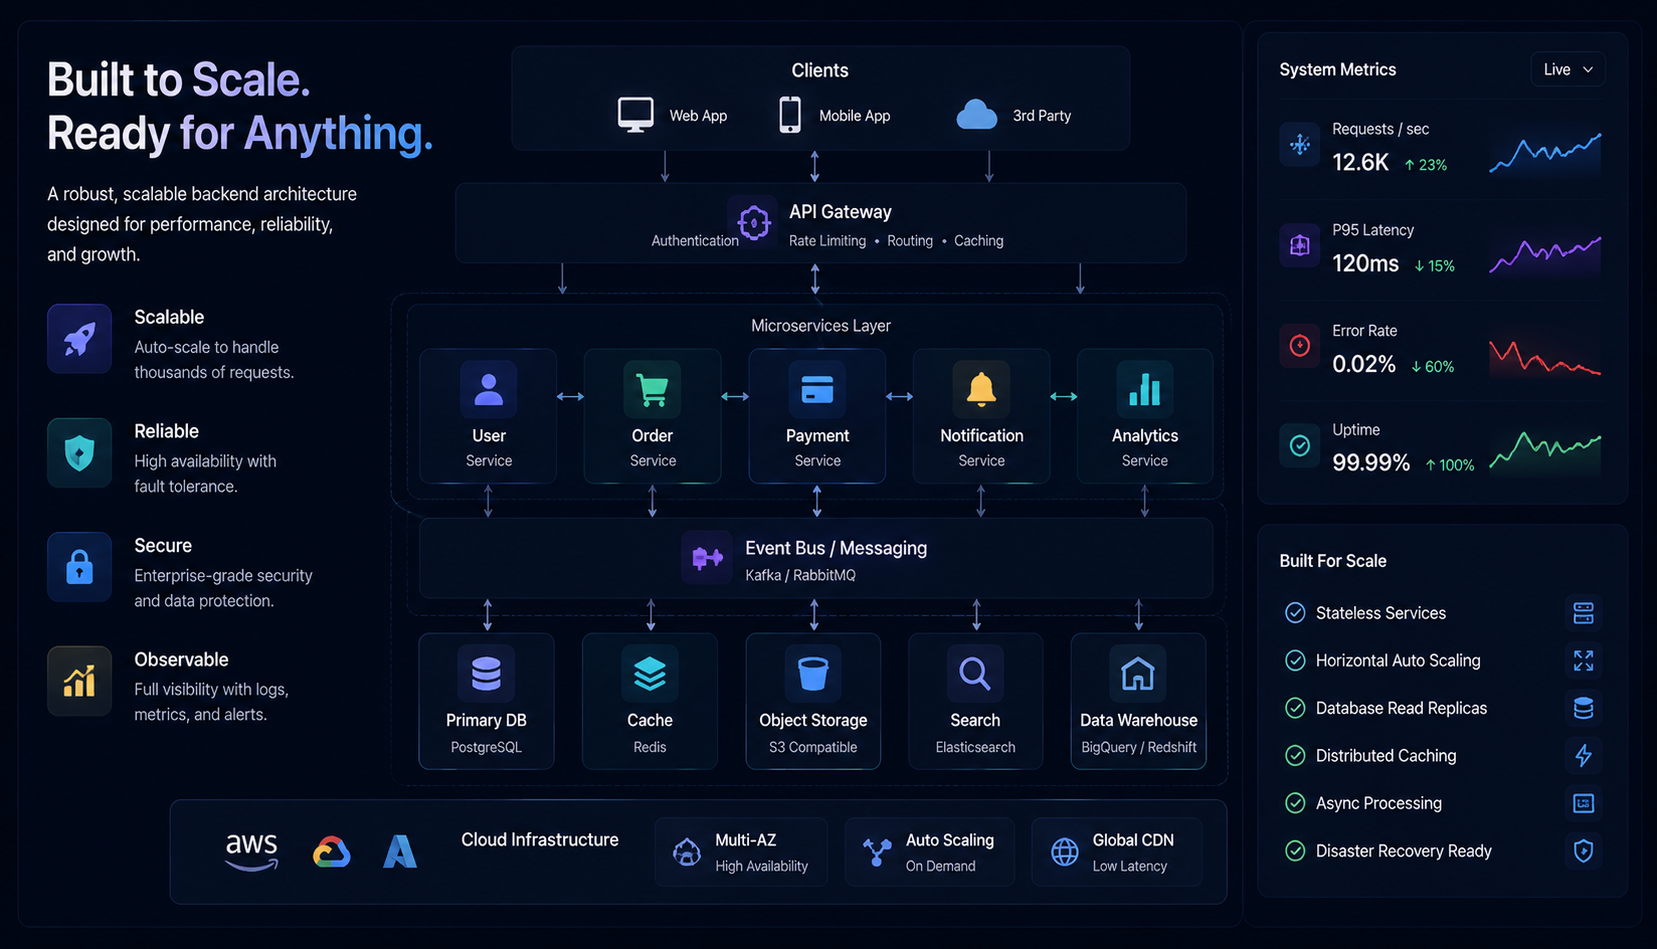Click the Multi-AZ cloud icon
The image size is (1657, 949).
[687, 852]
